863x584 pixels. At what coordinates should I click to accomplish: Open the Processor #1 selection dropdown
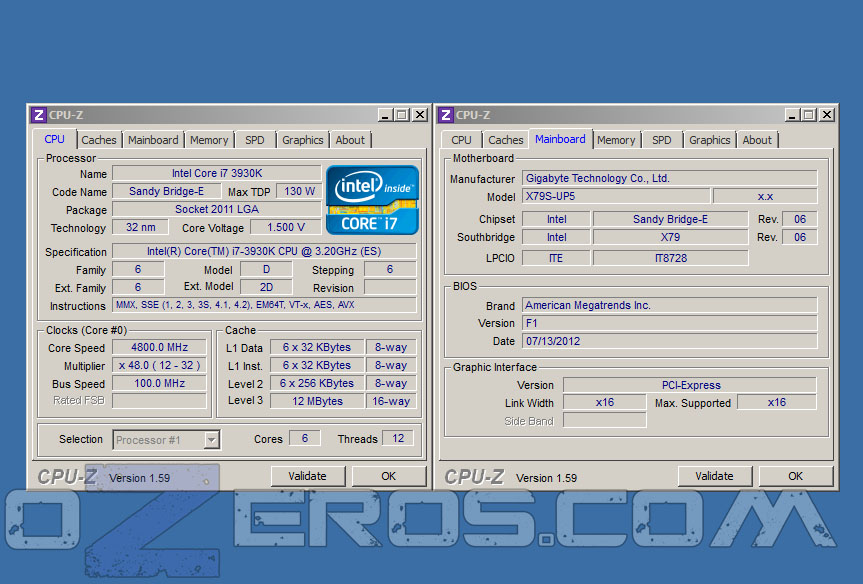click(x=167, y=440)
